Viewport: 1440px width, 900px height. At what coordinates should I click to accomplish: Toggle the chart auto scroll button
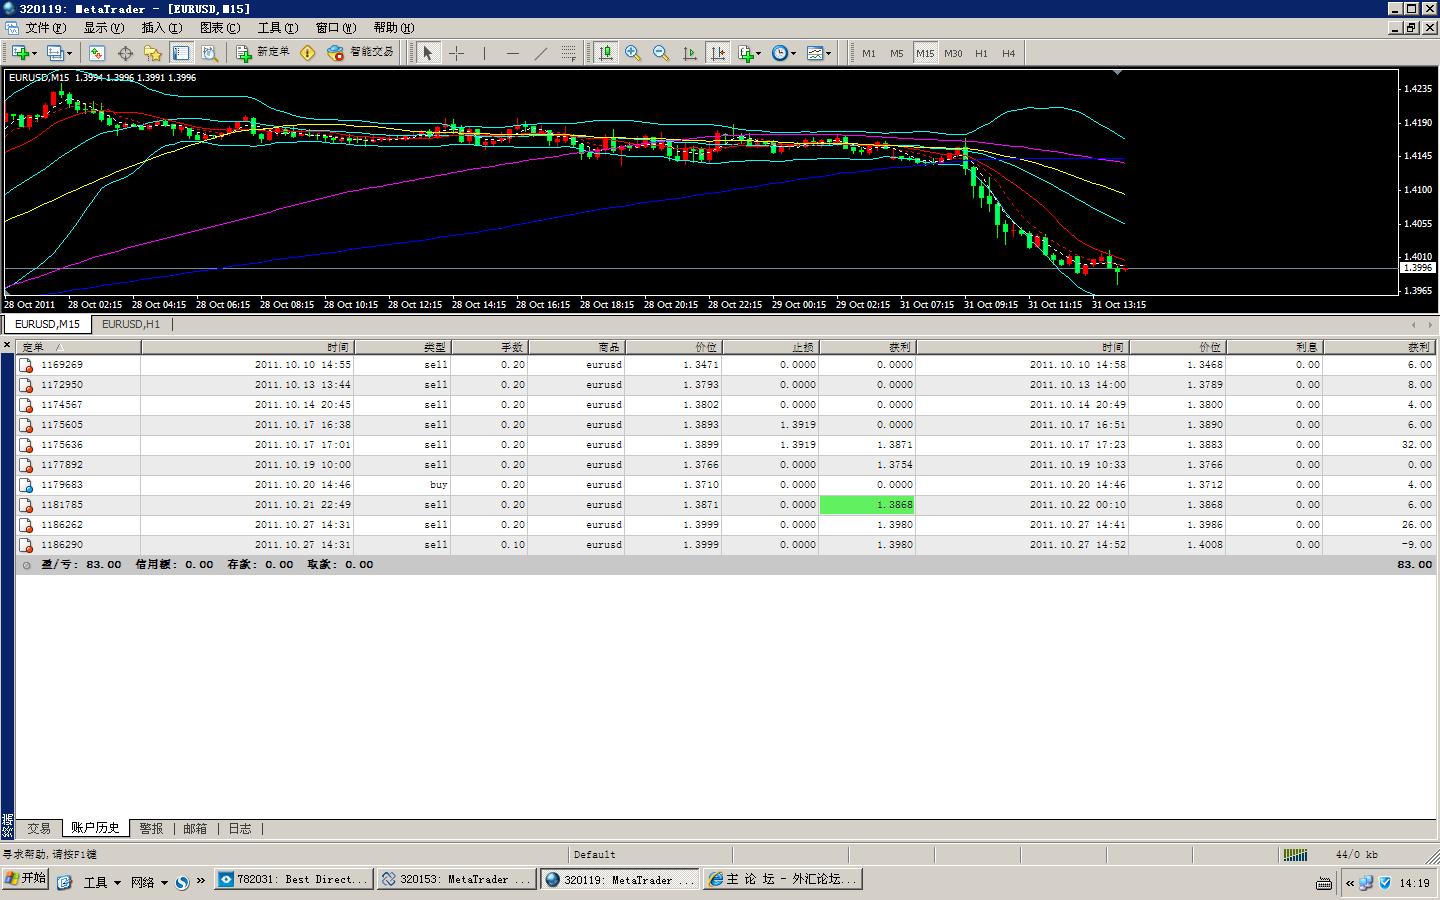pyautogui.click(x=690, y=53)
